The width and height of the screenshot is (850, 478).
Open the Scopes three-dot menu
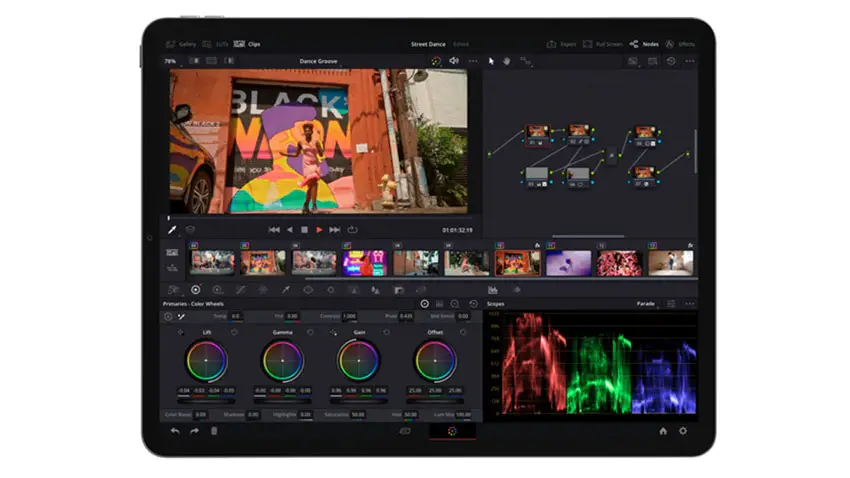coord(690,304)
